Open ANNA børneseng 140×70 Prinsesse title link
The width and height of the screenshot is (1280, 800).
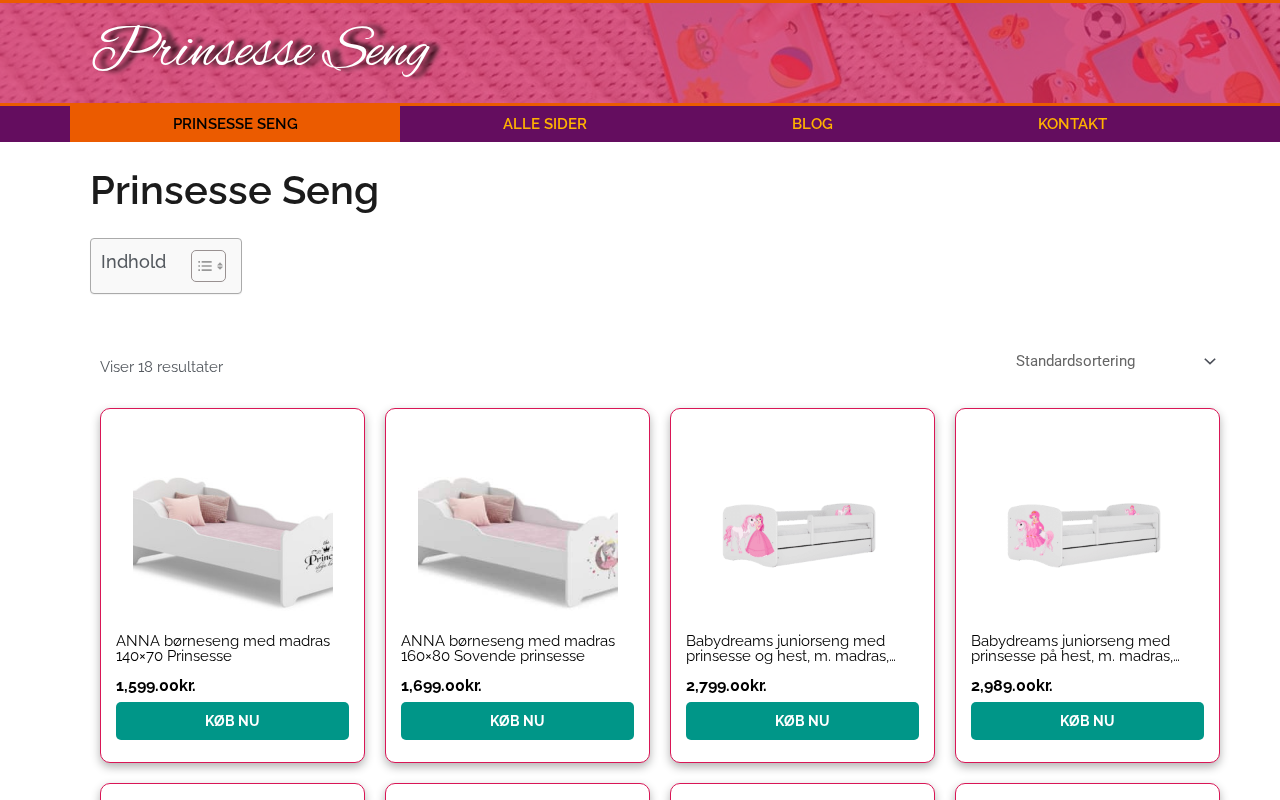pyautogui.click(x=223, y=648)
